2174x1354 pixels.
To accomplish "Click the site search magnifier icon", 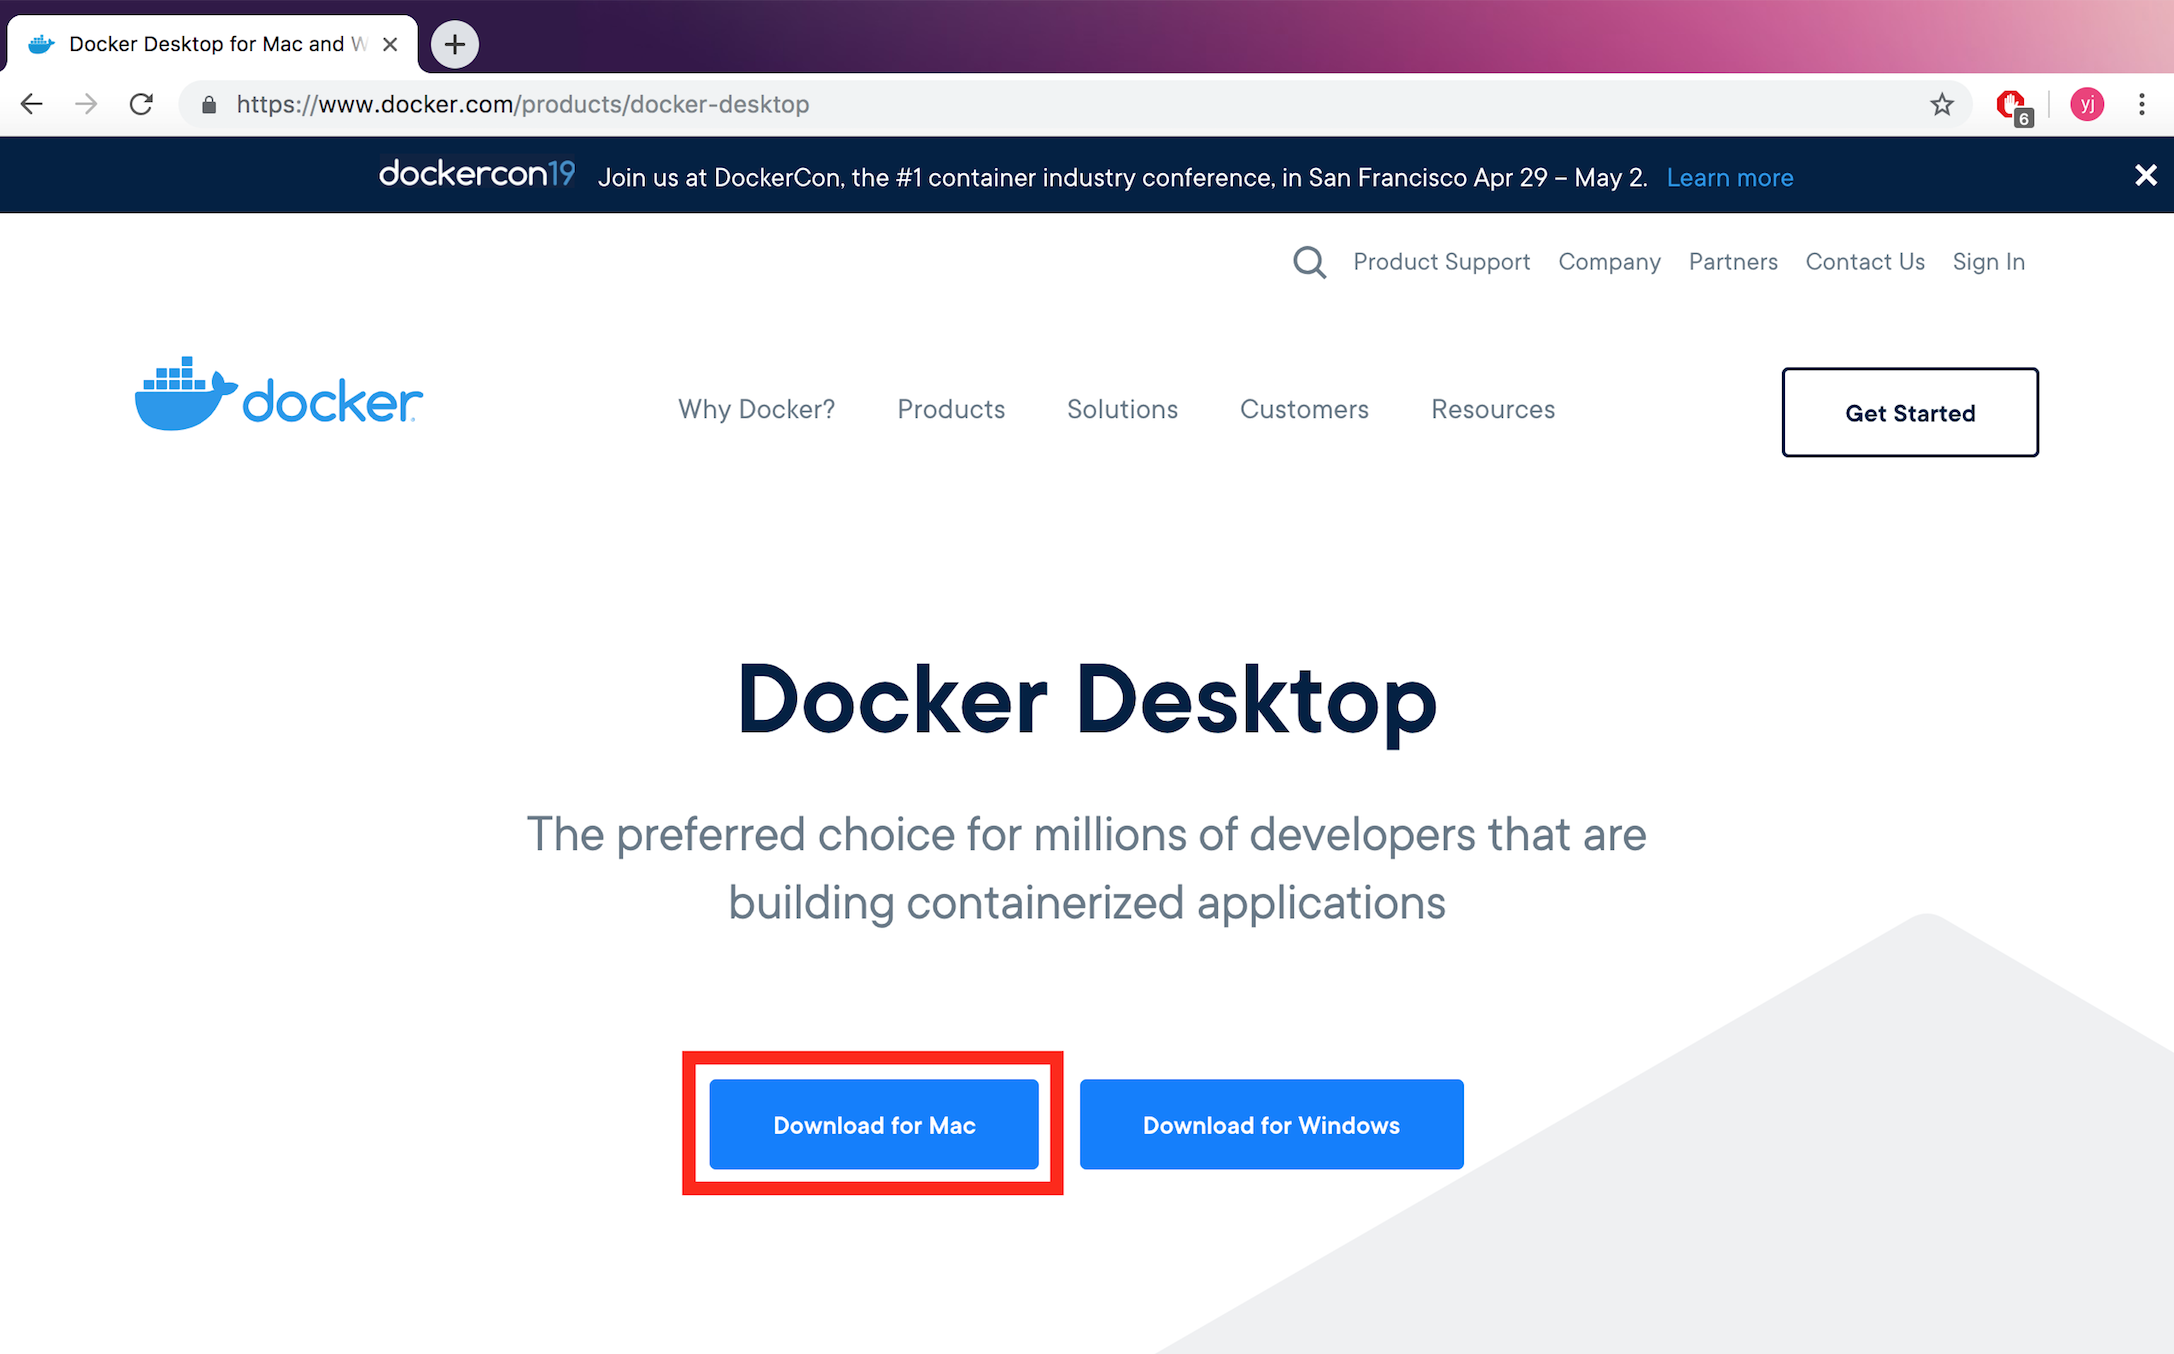I will [1309, 262].
